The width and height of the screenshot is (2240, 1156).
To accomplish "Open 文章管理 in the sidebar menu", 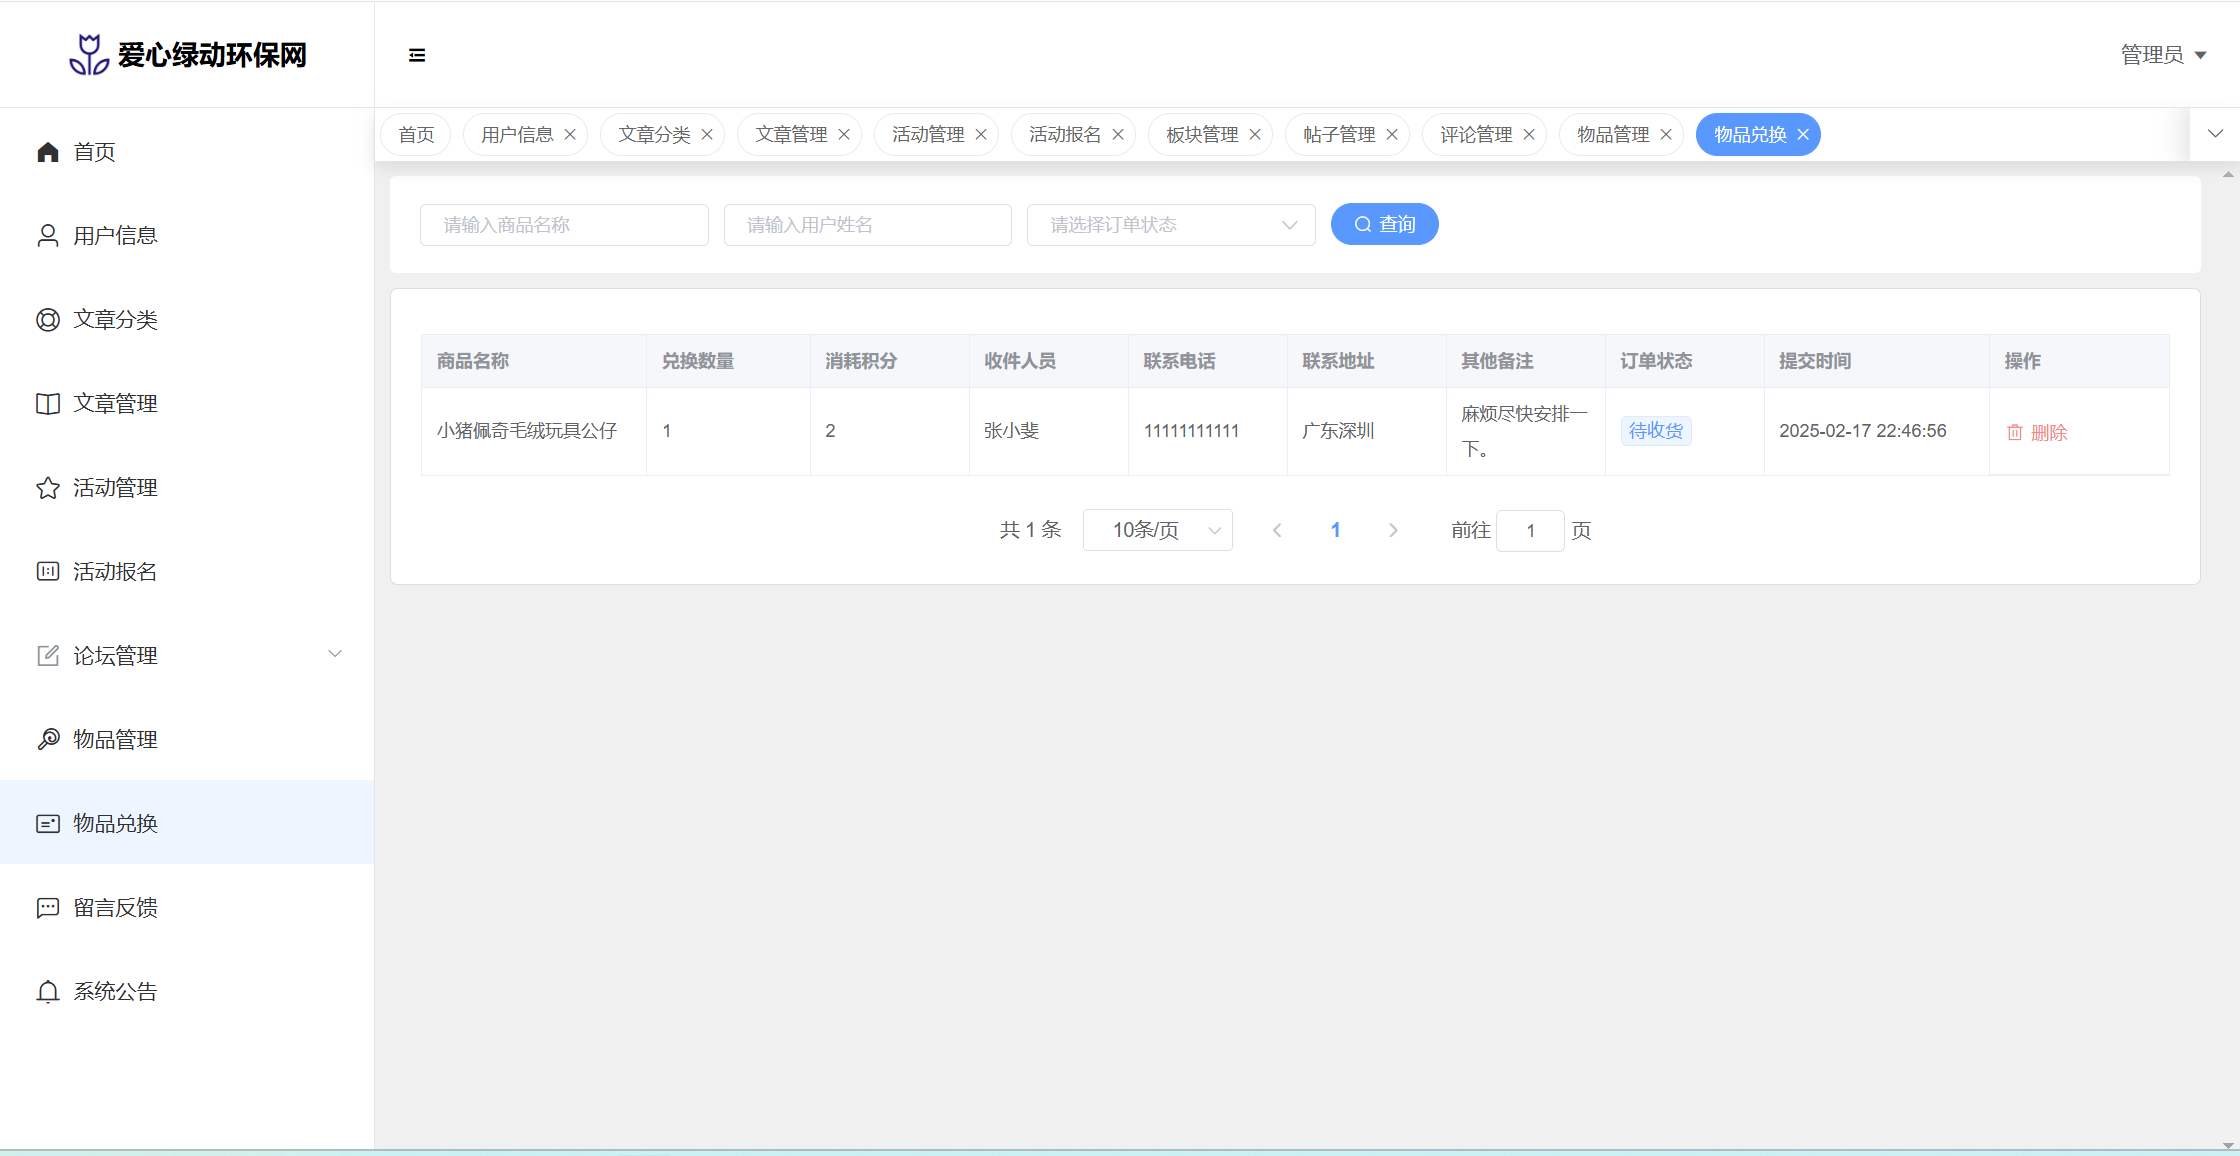I will [x=115, y=404].
